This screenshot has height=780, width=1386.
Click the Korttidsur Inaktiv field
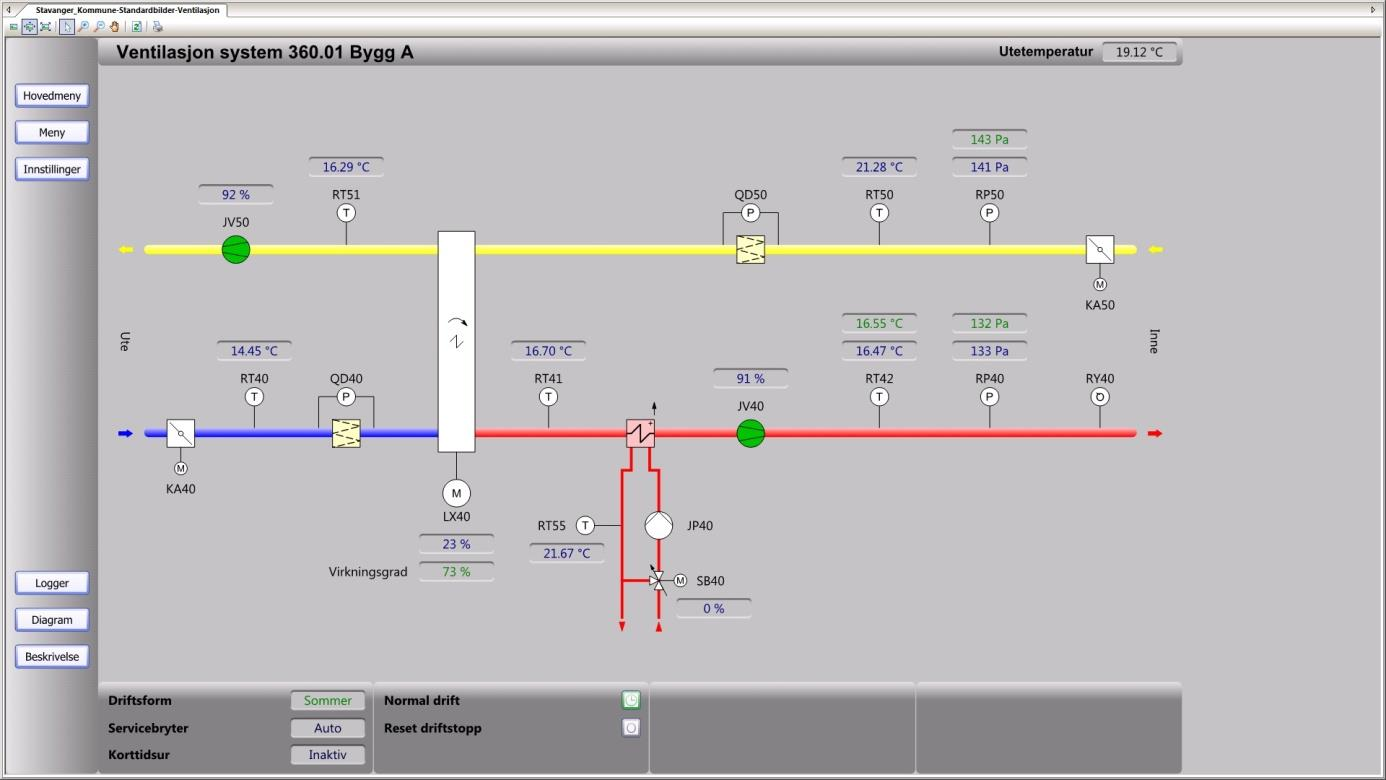point(328,755)
